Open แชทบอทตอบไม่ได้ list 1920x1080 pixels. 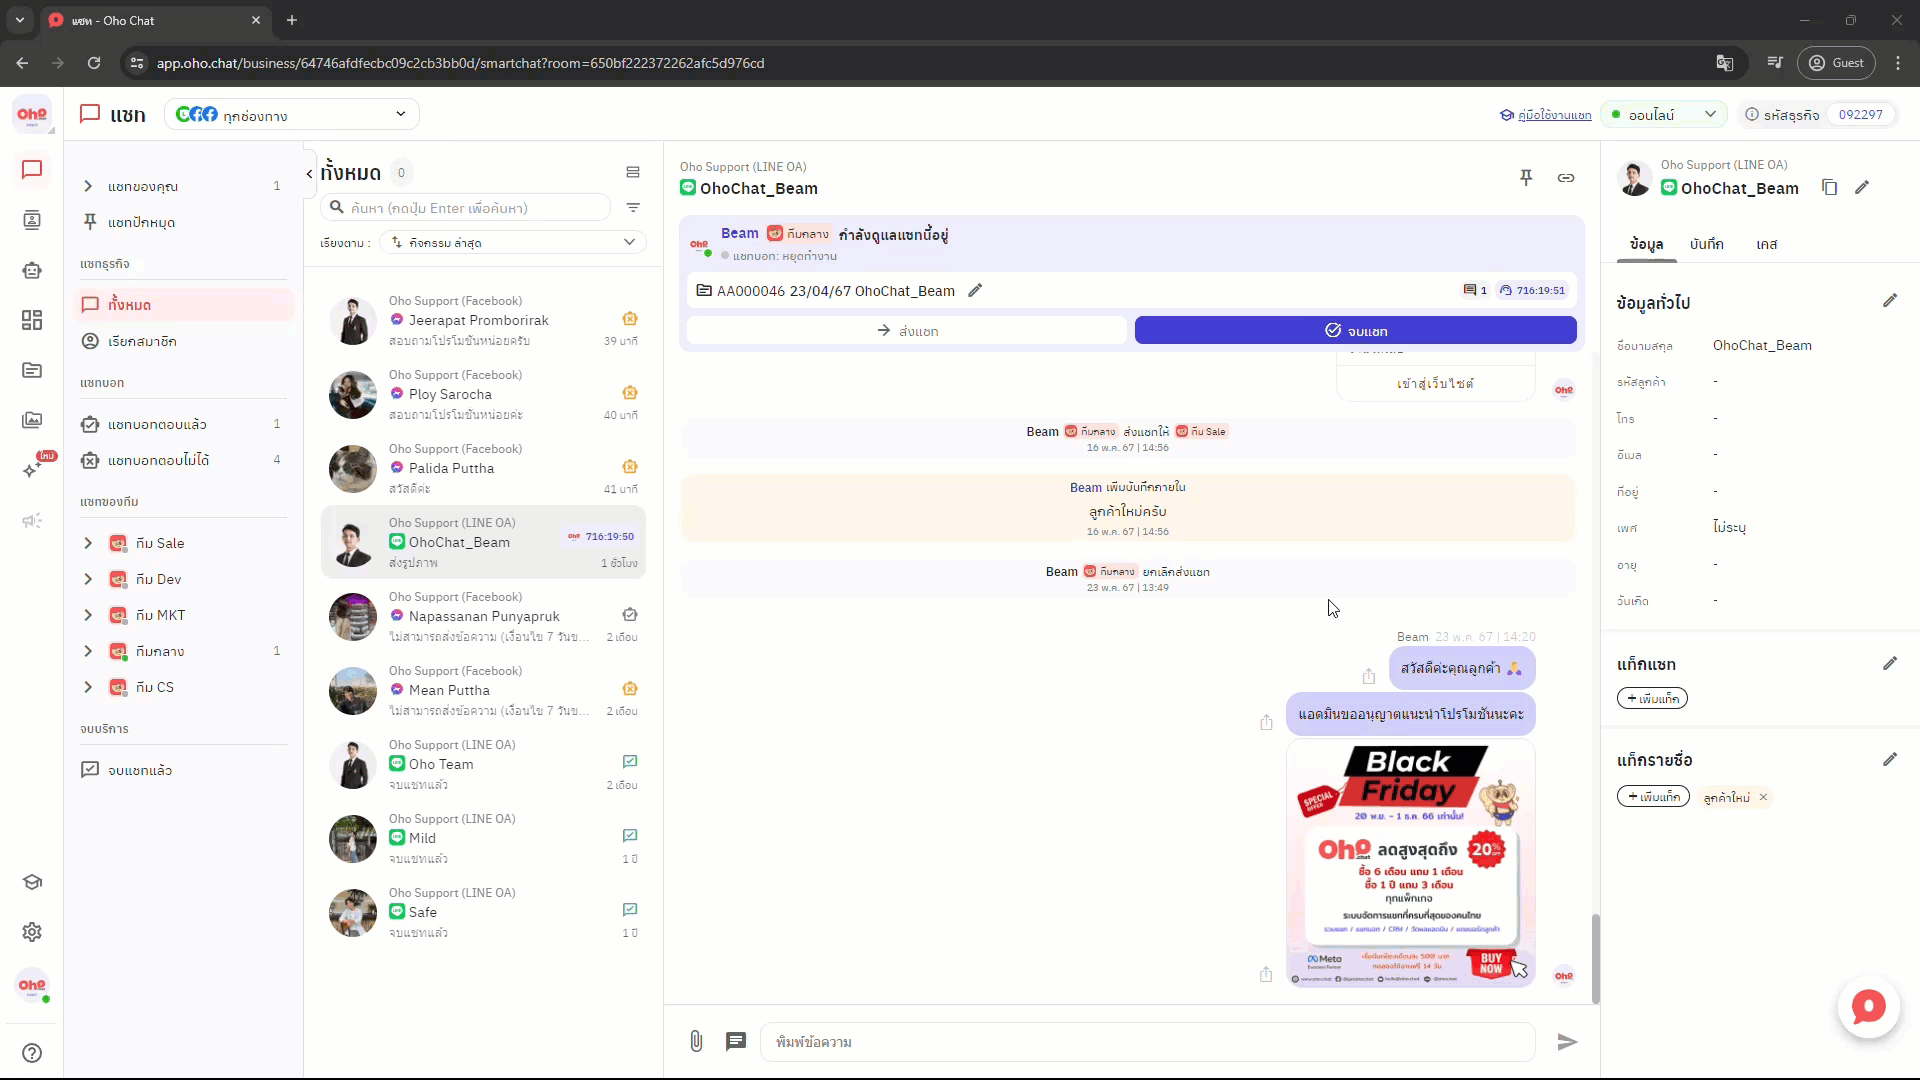[184, 460]
